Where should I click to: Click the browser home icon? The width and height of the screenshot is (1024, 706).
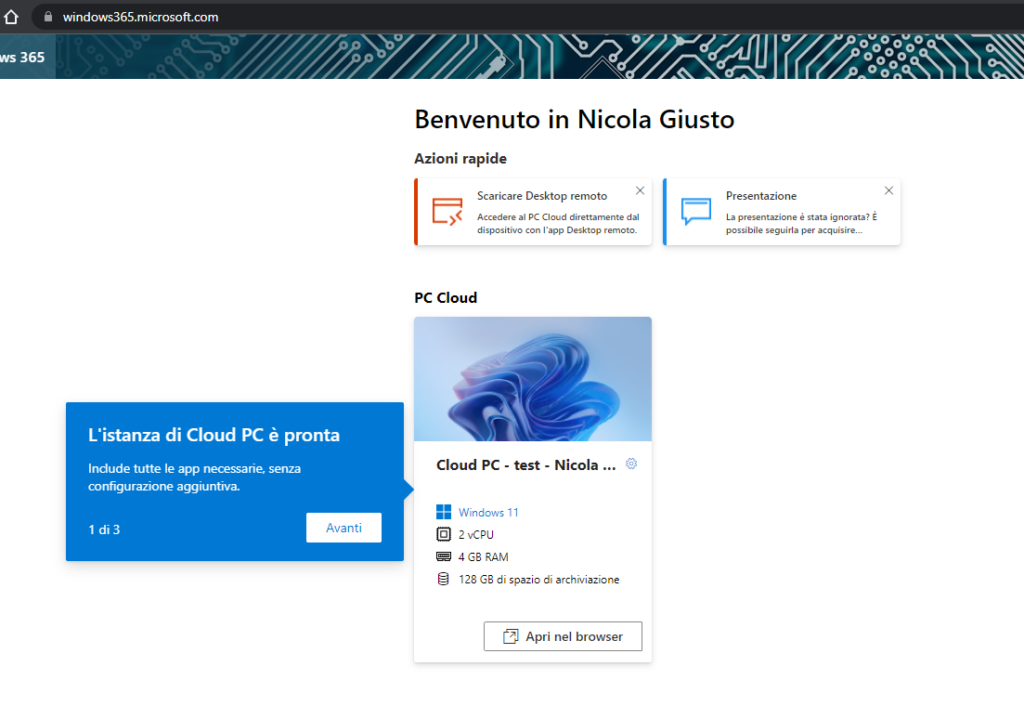pyautogui.click(x=11, y=17)
